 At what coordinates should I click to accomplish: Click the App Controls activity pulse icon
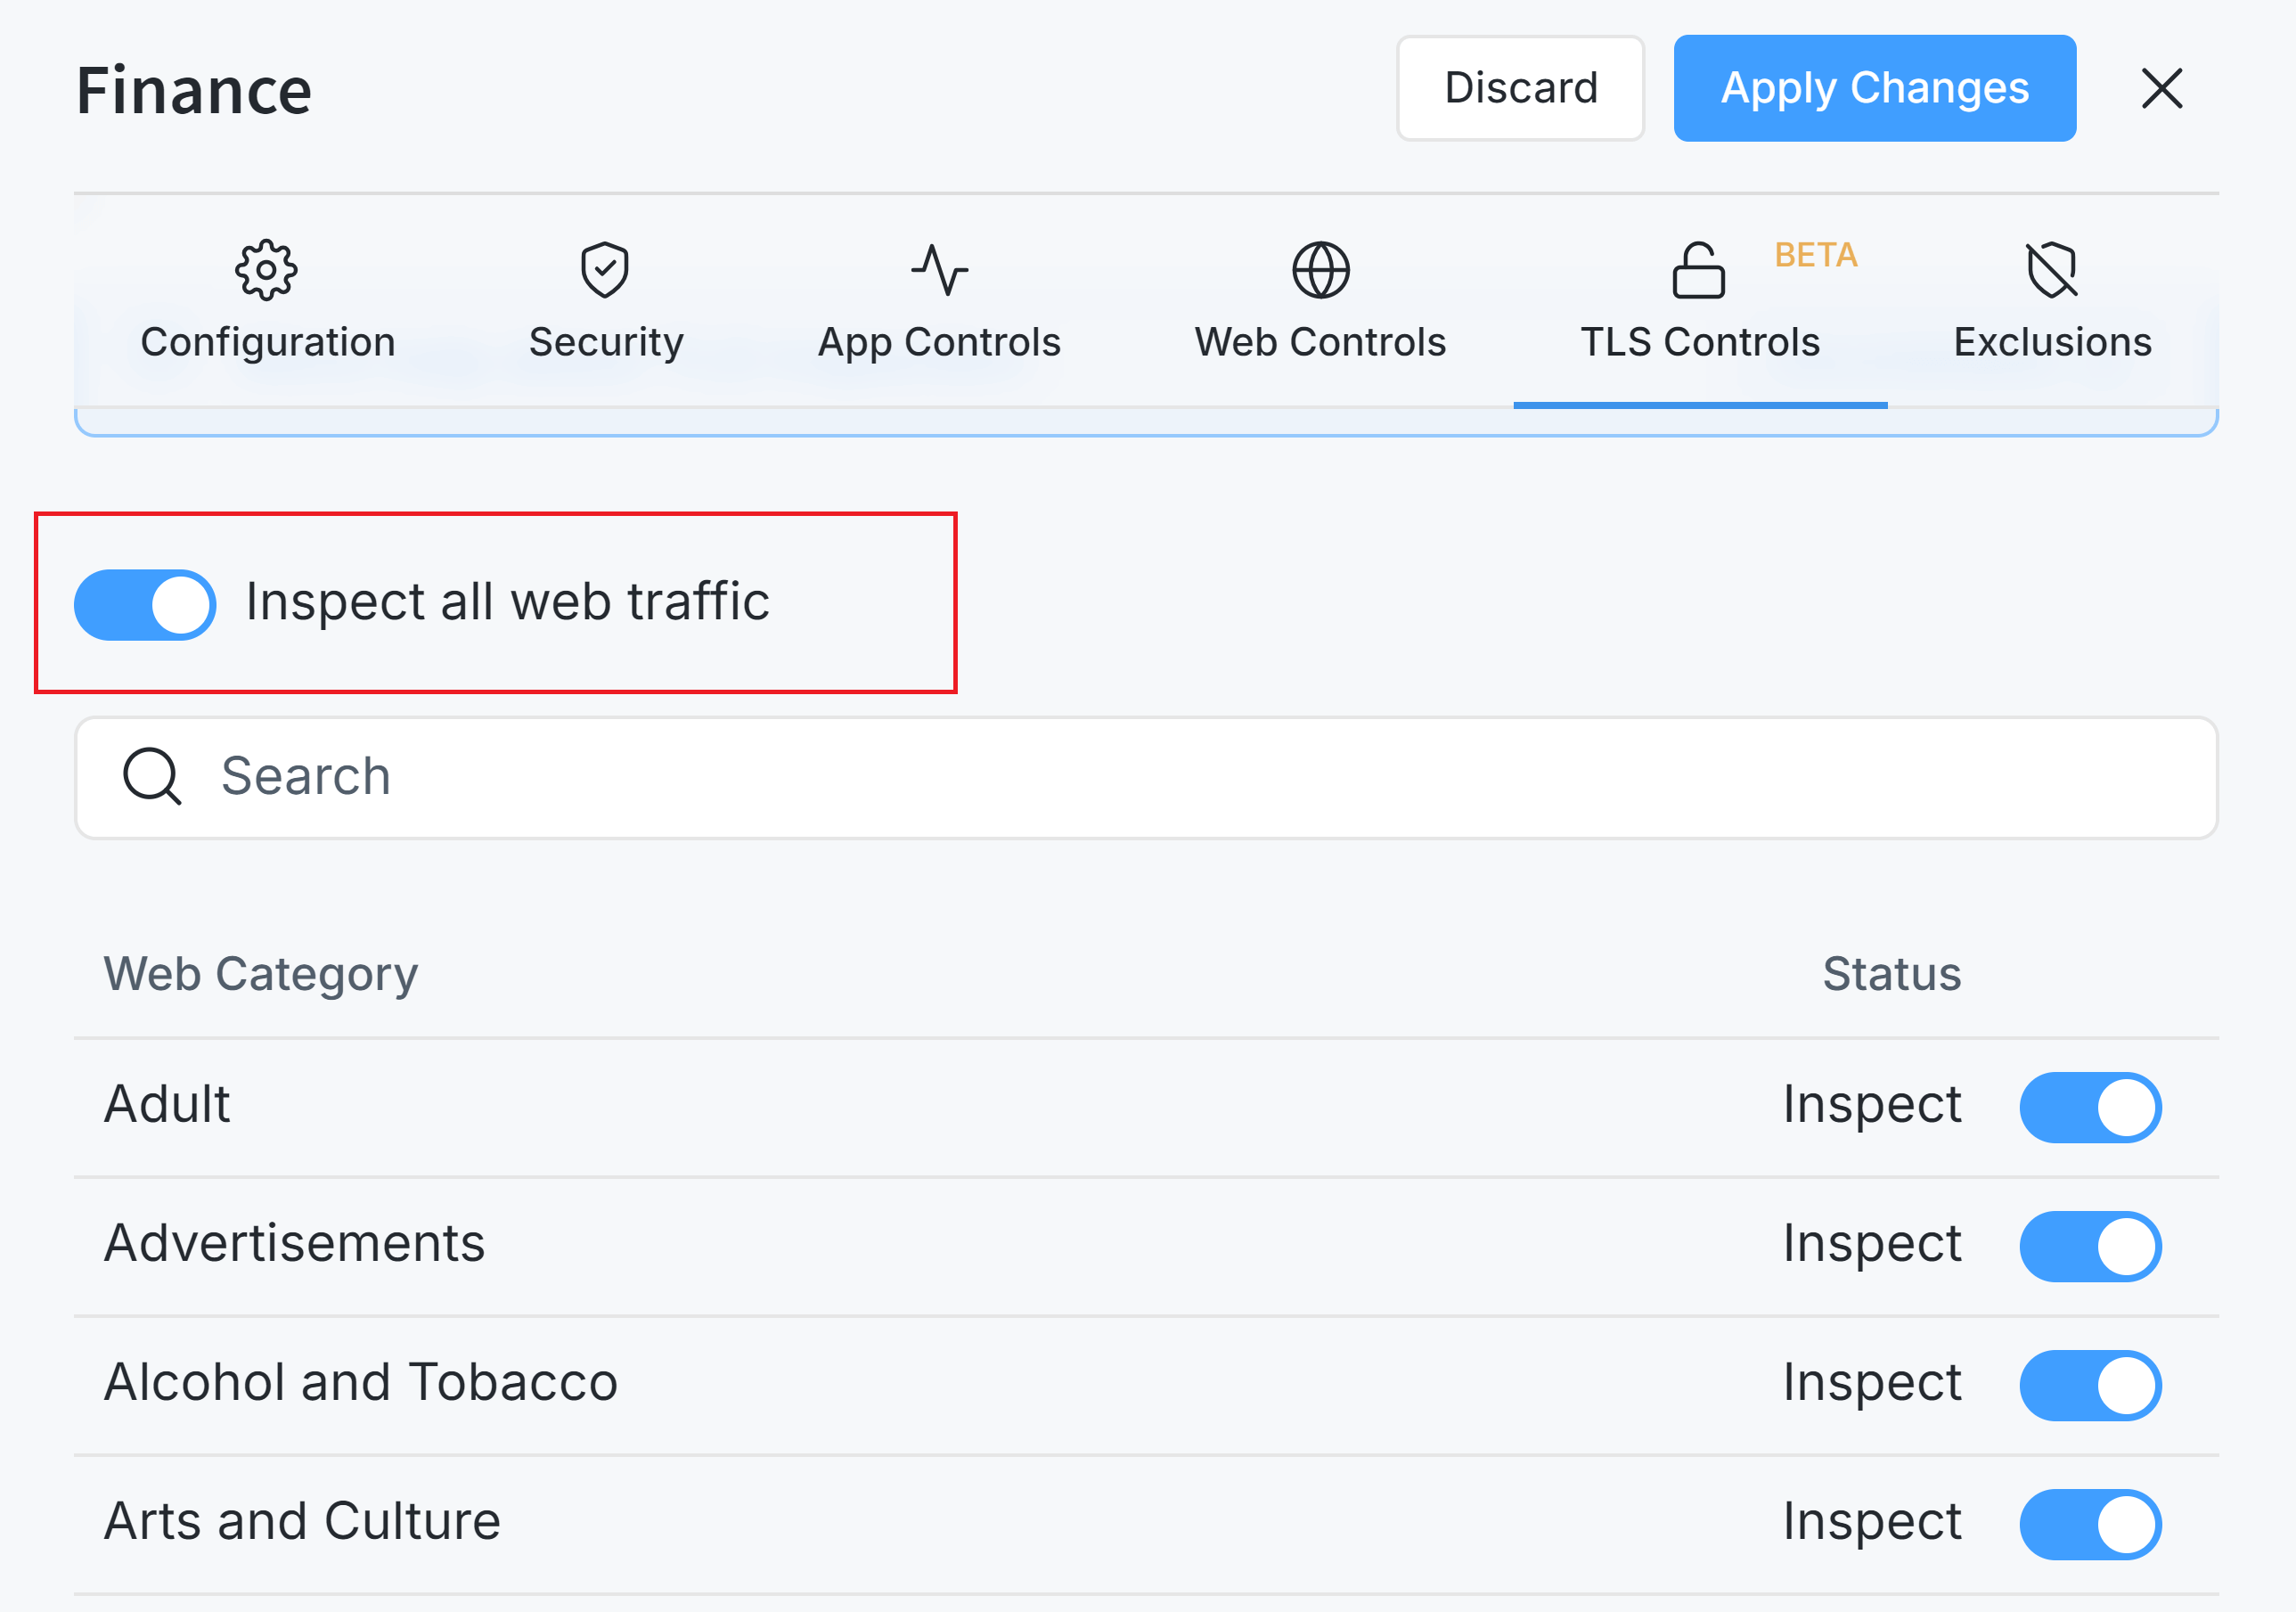pyautogui.click(x=939, y=270)
